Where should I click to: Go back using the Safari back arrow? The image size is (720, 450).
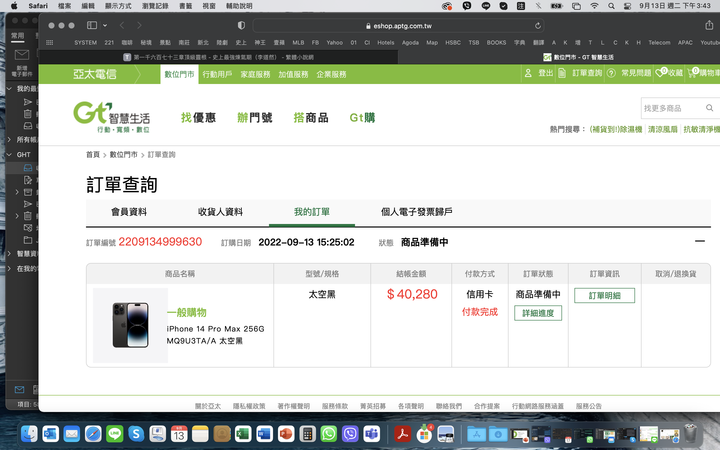[x=122, y=25]
